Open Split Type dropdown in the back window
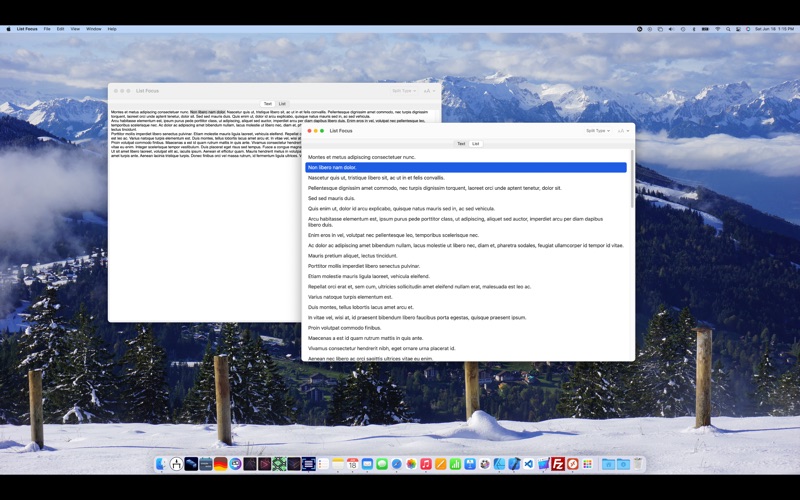This screenshot has height=500, width=800. pyautogui.click(x=404, y=91)
